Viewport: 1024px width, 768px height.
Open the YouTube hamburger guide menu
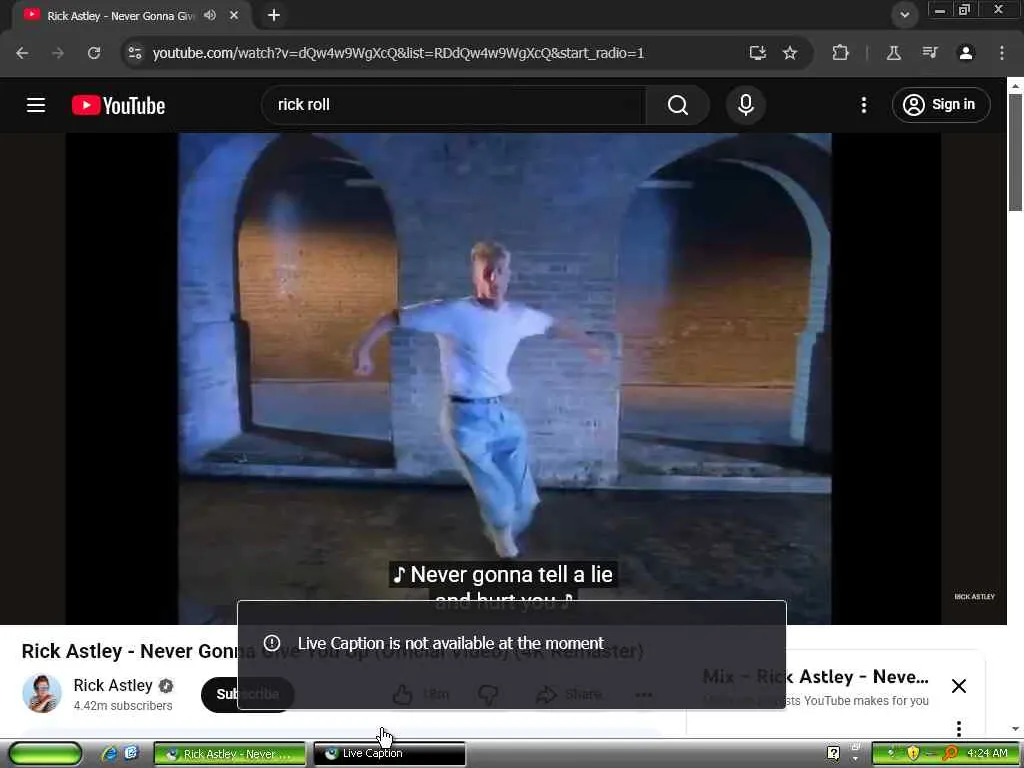36,104
